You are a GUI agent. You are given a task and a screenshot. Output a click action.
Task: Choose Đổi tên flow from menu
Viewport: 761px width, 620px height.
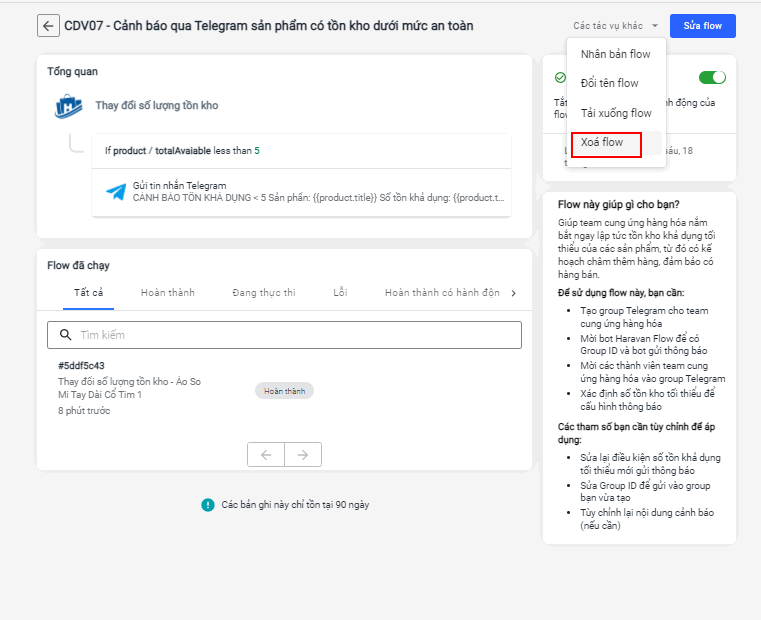tap(610, 83)
